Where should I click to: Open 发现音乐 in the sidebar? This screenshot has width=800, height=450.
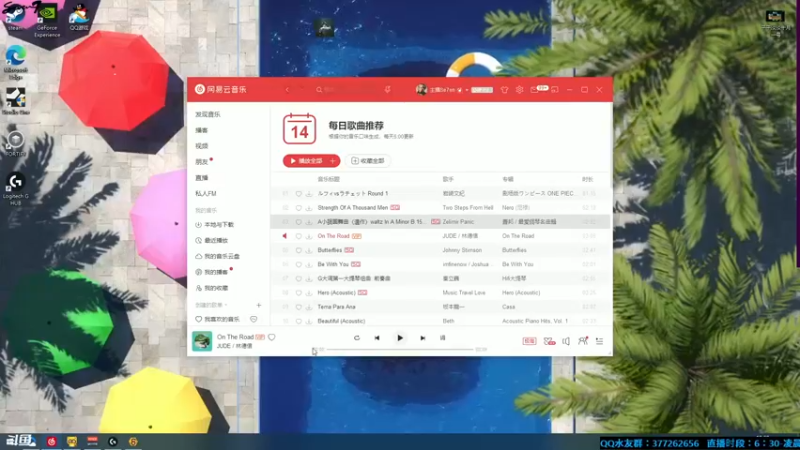pyautogui.click(x=208, y=114)
